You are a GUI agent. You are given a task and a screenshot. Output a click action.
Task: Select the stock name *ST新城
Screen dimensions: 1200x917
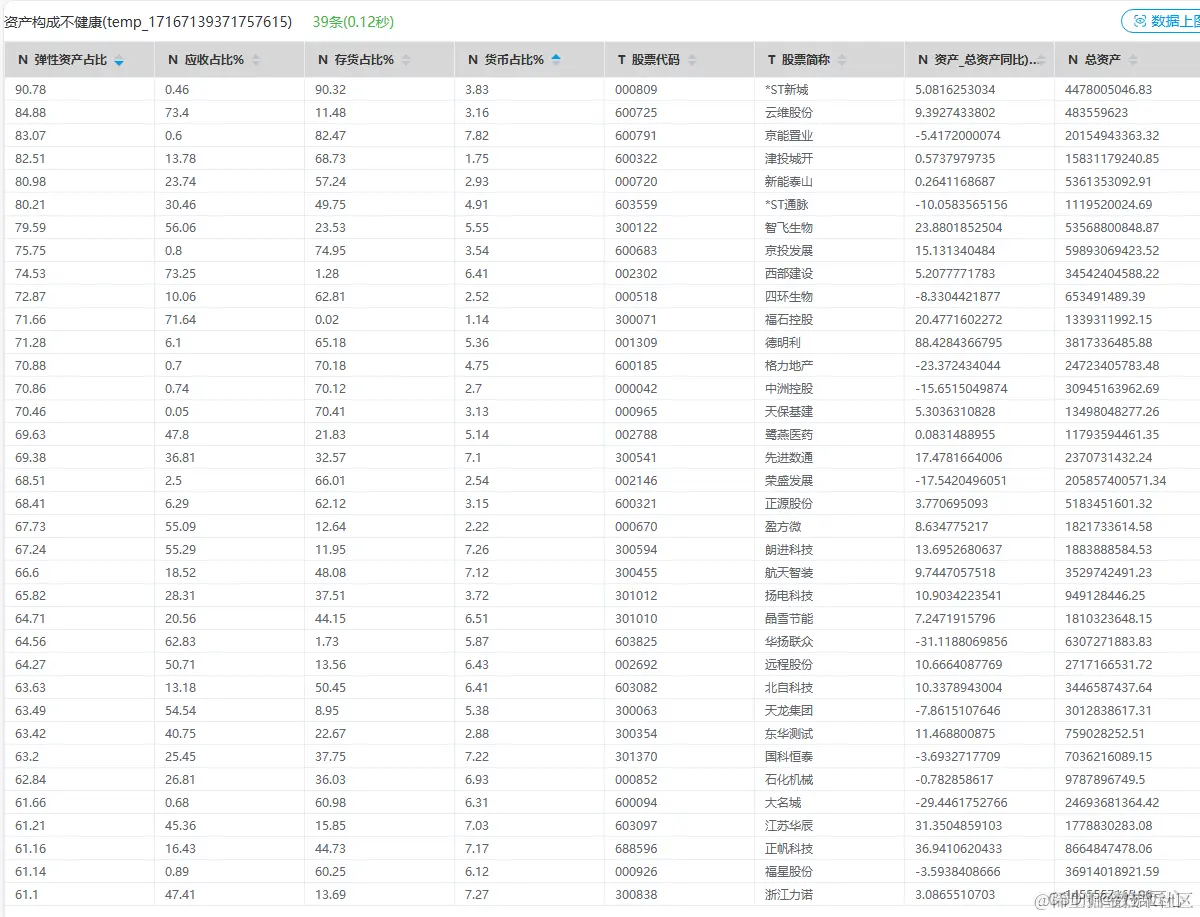(786, 90)
